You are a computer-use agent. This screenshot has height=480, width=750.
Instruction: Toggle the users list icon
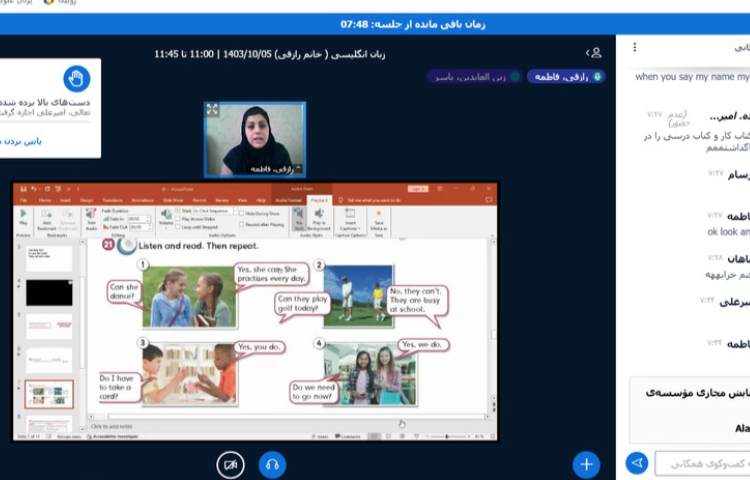click(x=594, y=53)
